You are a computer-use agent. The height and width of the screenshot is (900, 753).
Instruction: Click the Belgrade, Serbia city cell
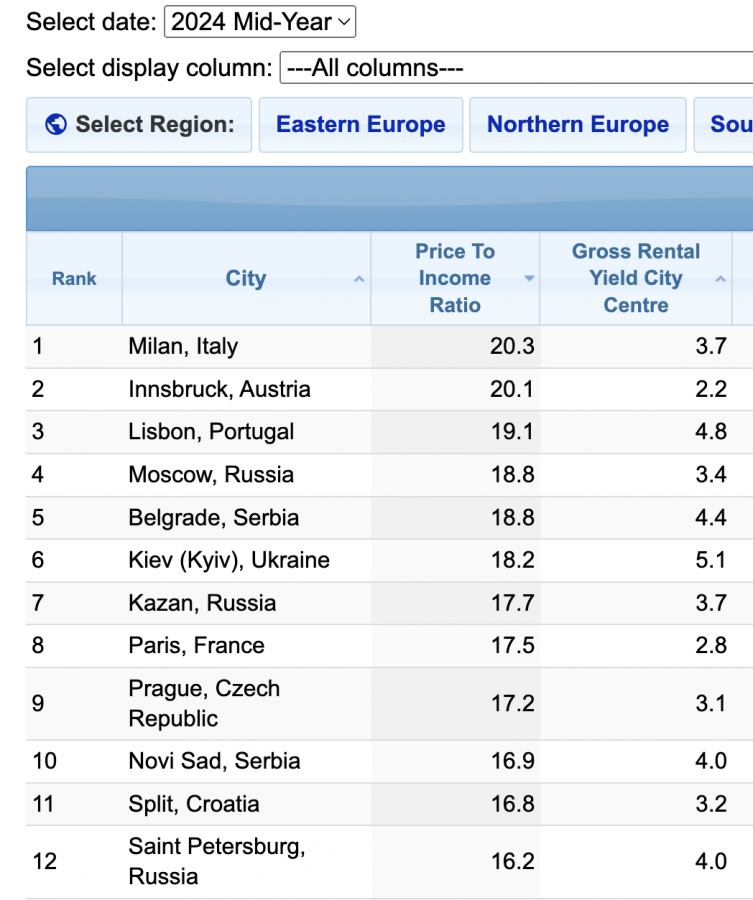tap(213, 518)
